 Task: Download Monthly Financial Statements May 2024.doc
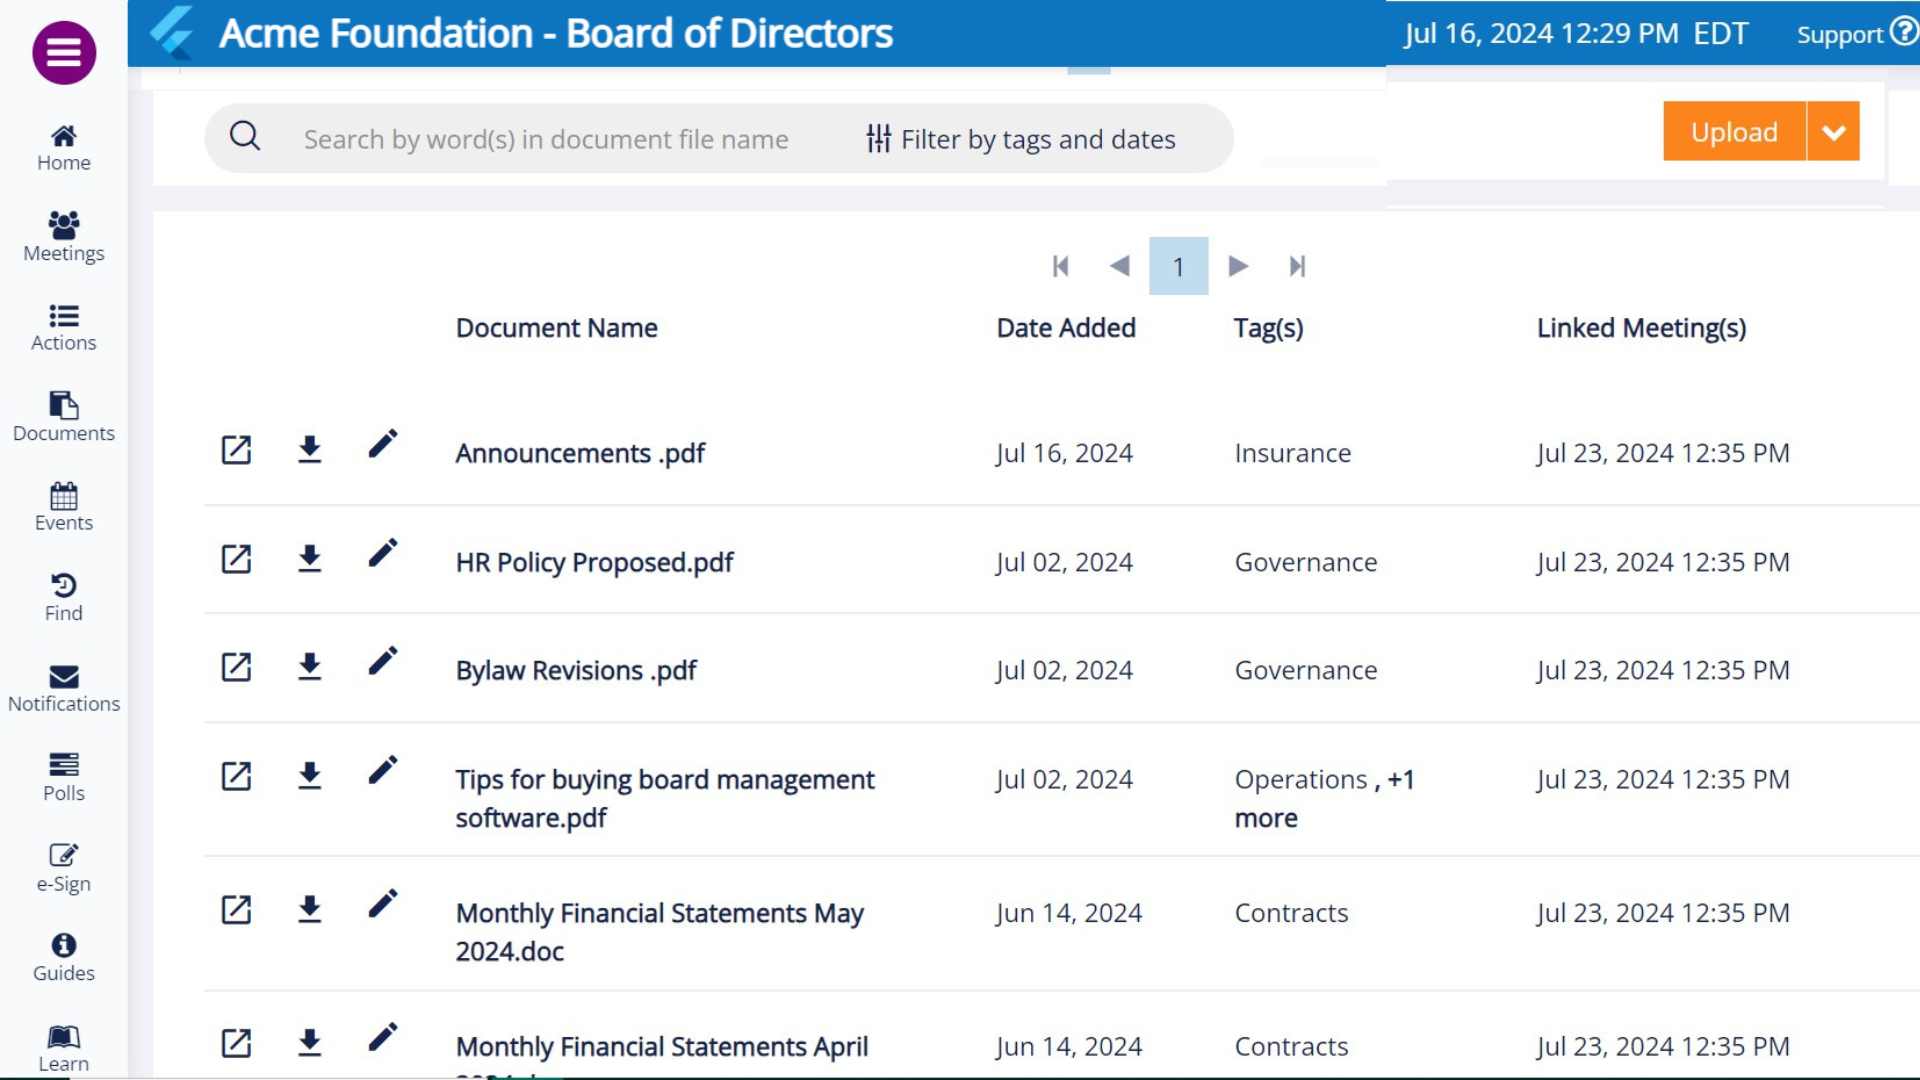(x=310, y=909)
